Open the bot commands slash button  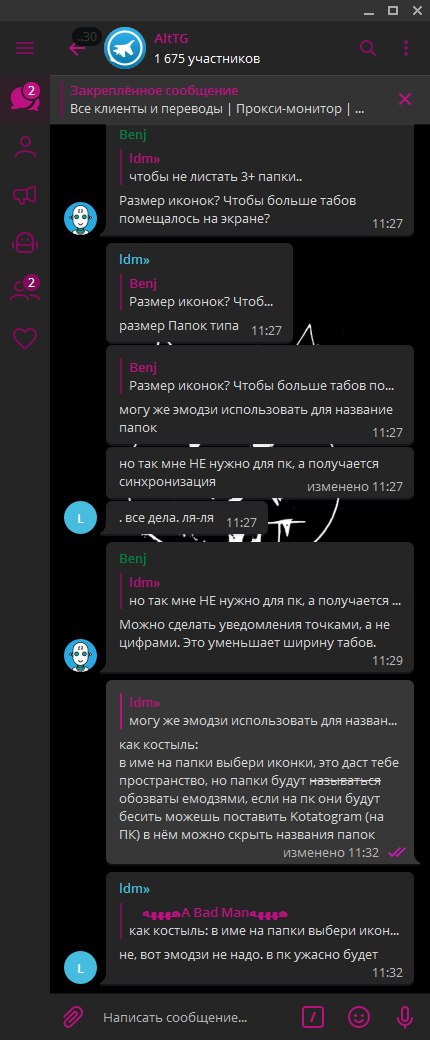point(313,1016)
